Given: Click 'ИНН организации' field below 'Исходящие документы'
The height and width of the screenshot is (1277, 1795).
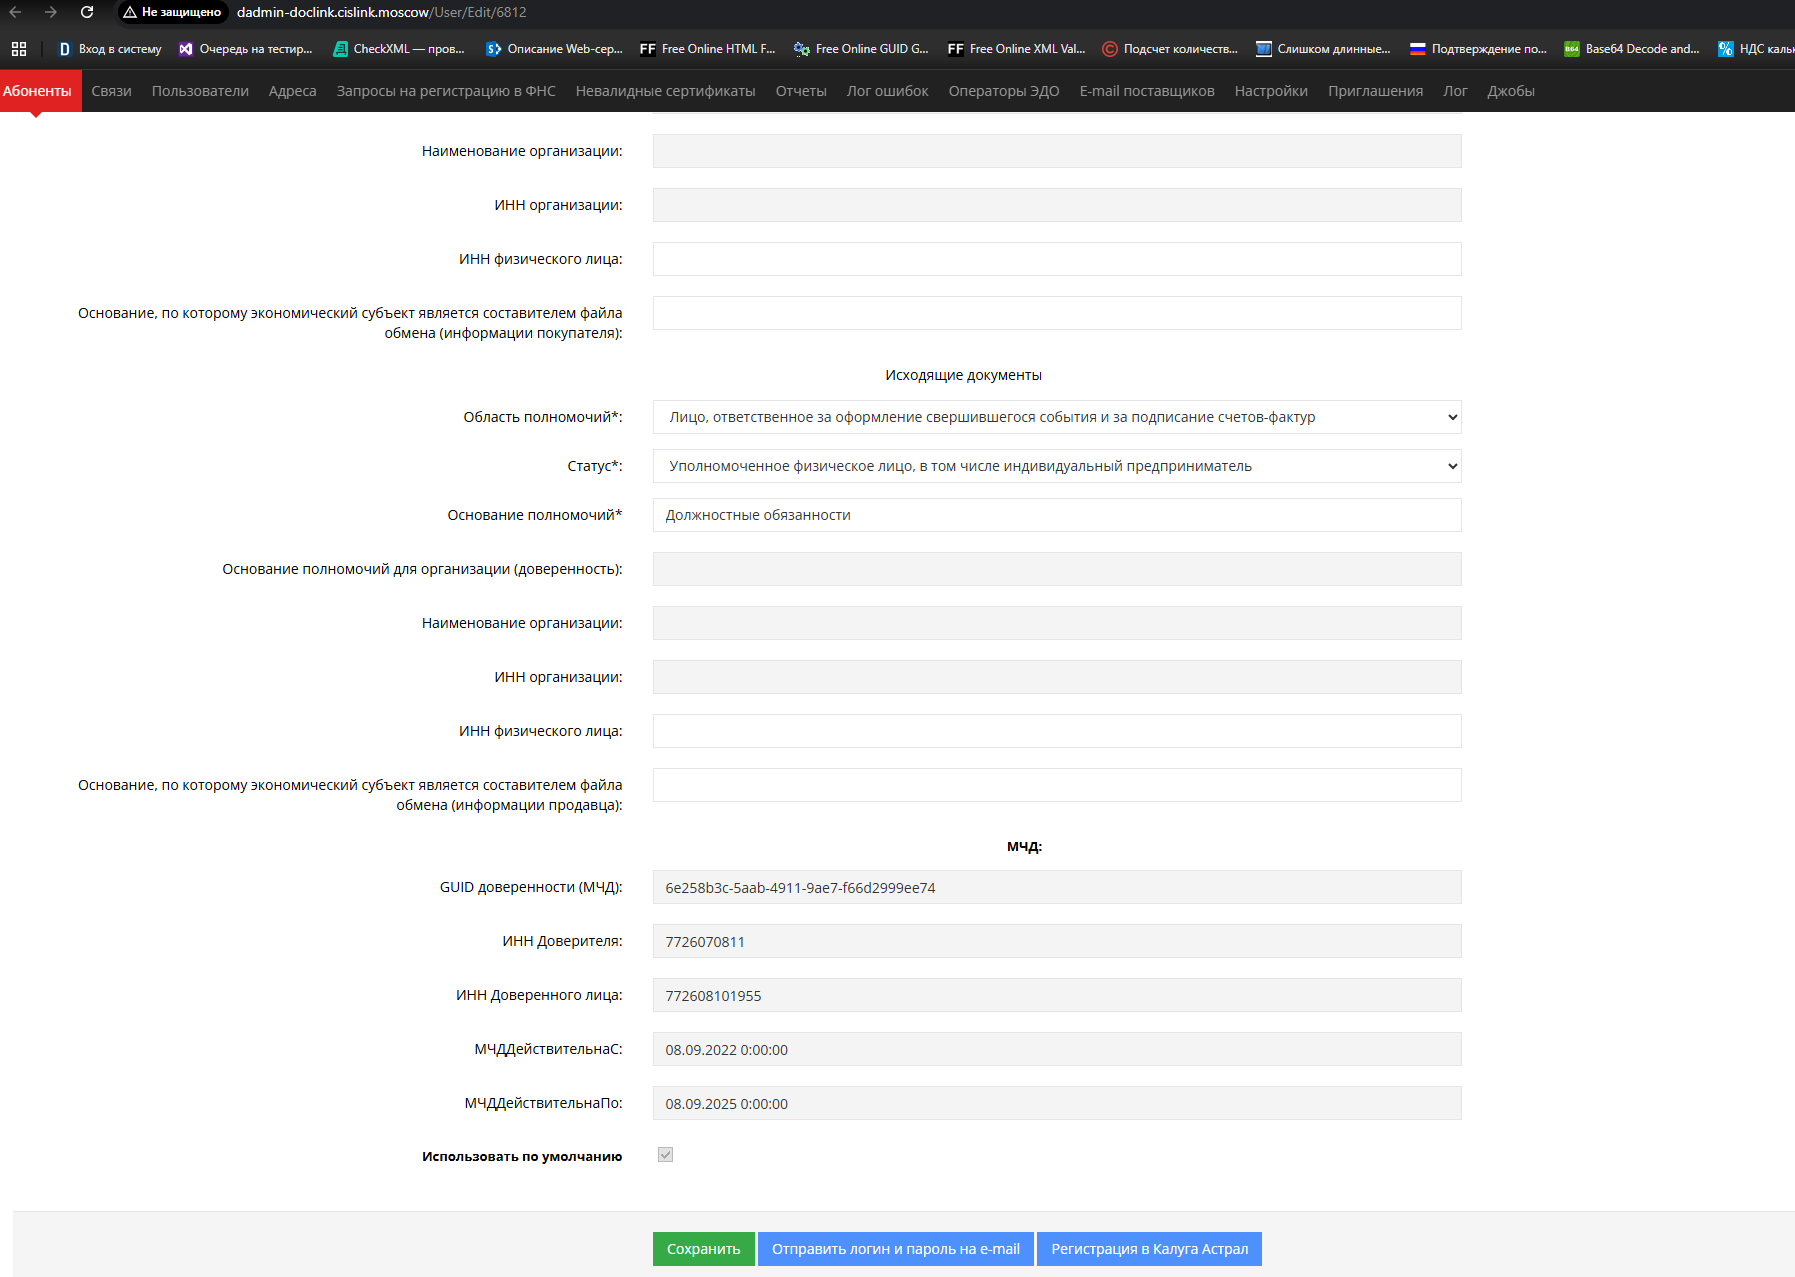Looking at the screenshot, I should [x=1057, y=677].
